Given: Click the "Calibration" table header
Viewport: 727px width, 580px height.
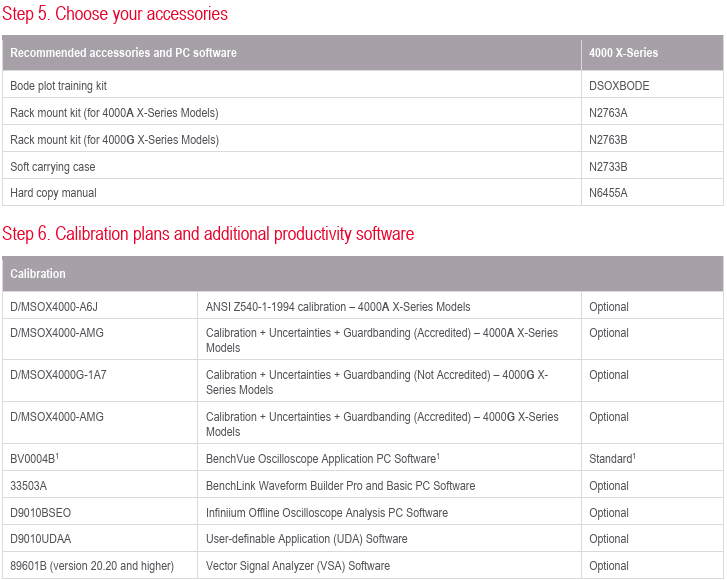Looking at the screenshot, I should click(38, 274).
